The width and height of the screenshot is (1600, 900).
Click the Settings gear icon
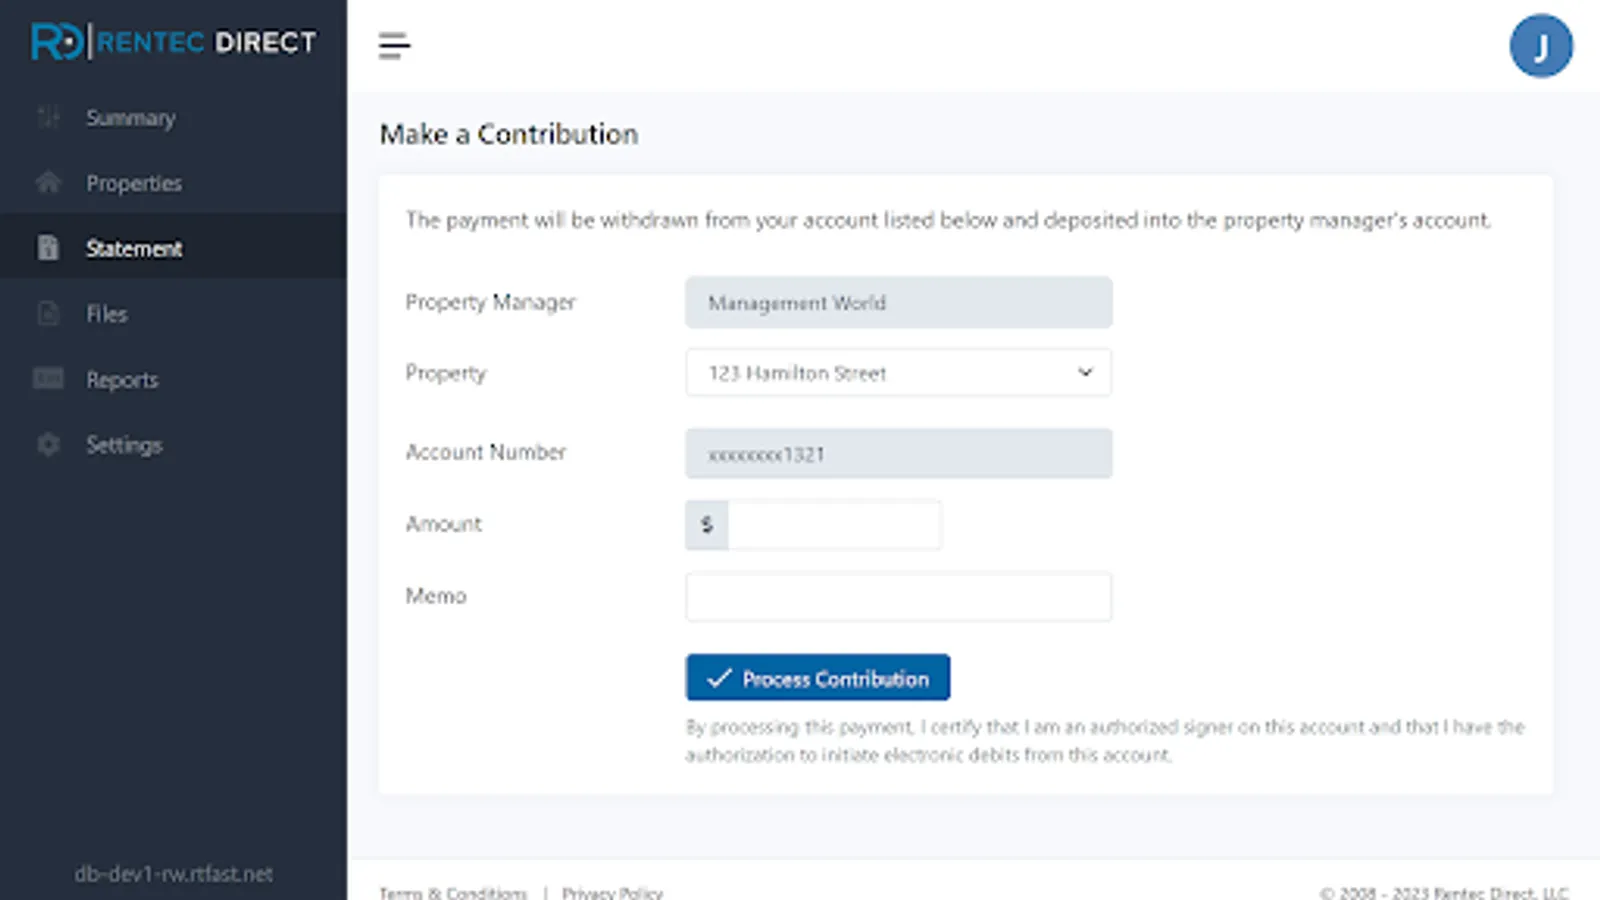pyautogui.click(x=48, y=445)
